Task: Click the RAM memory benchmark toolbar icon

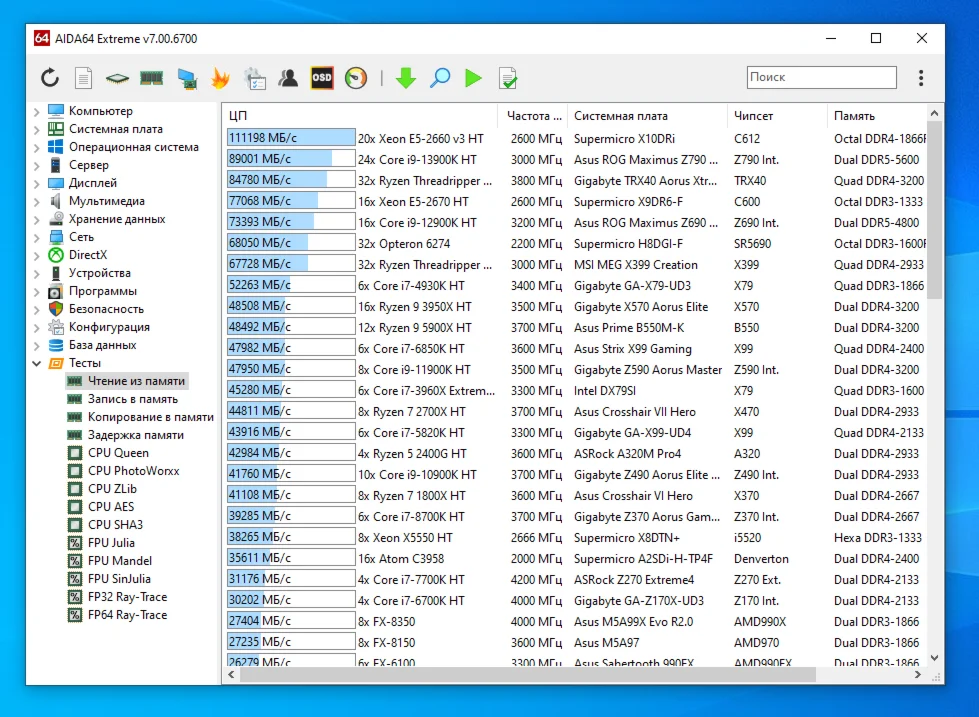Action: tap(151, 78)
